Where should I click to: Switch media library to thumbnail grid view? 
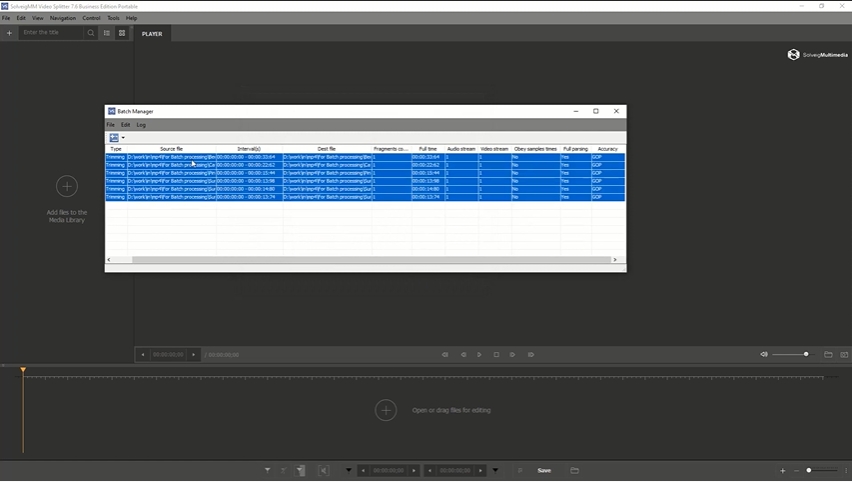click(x=122, y=33)
